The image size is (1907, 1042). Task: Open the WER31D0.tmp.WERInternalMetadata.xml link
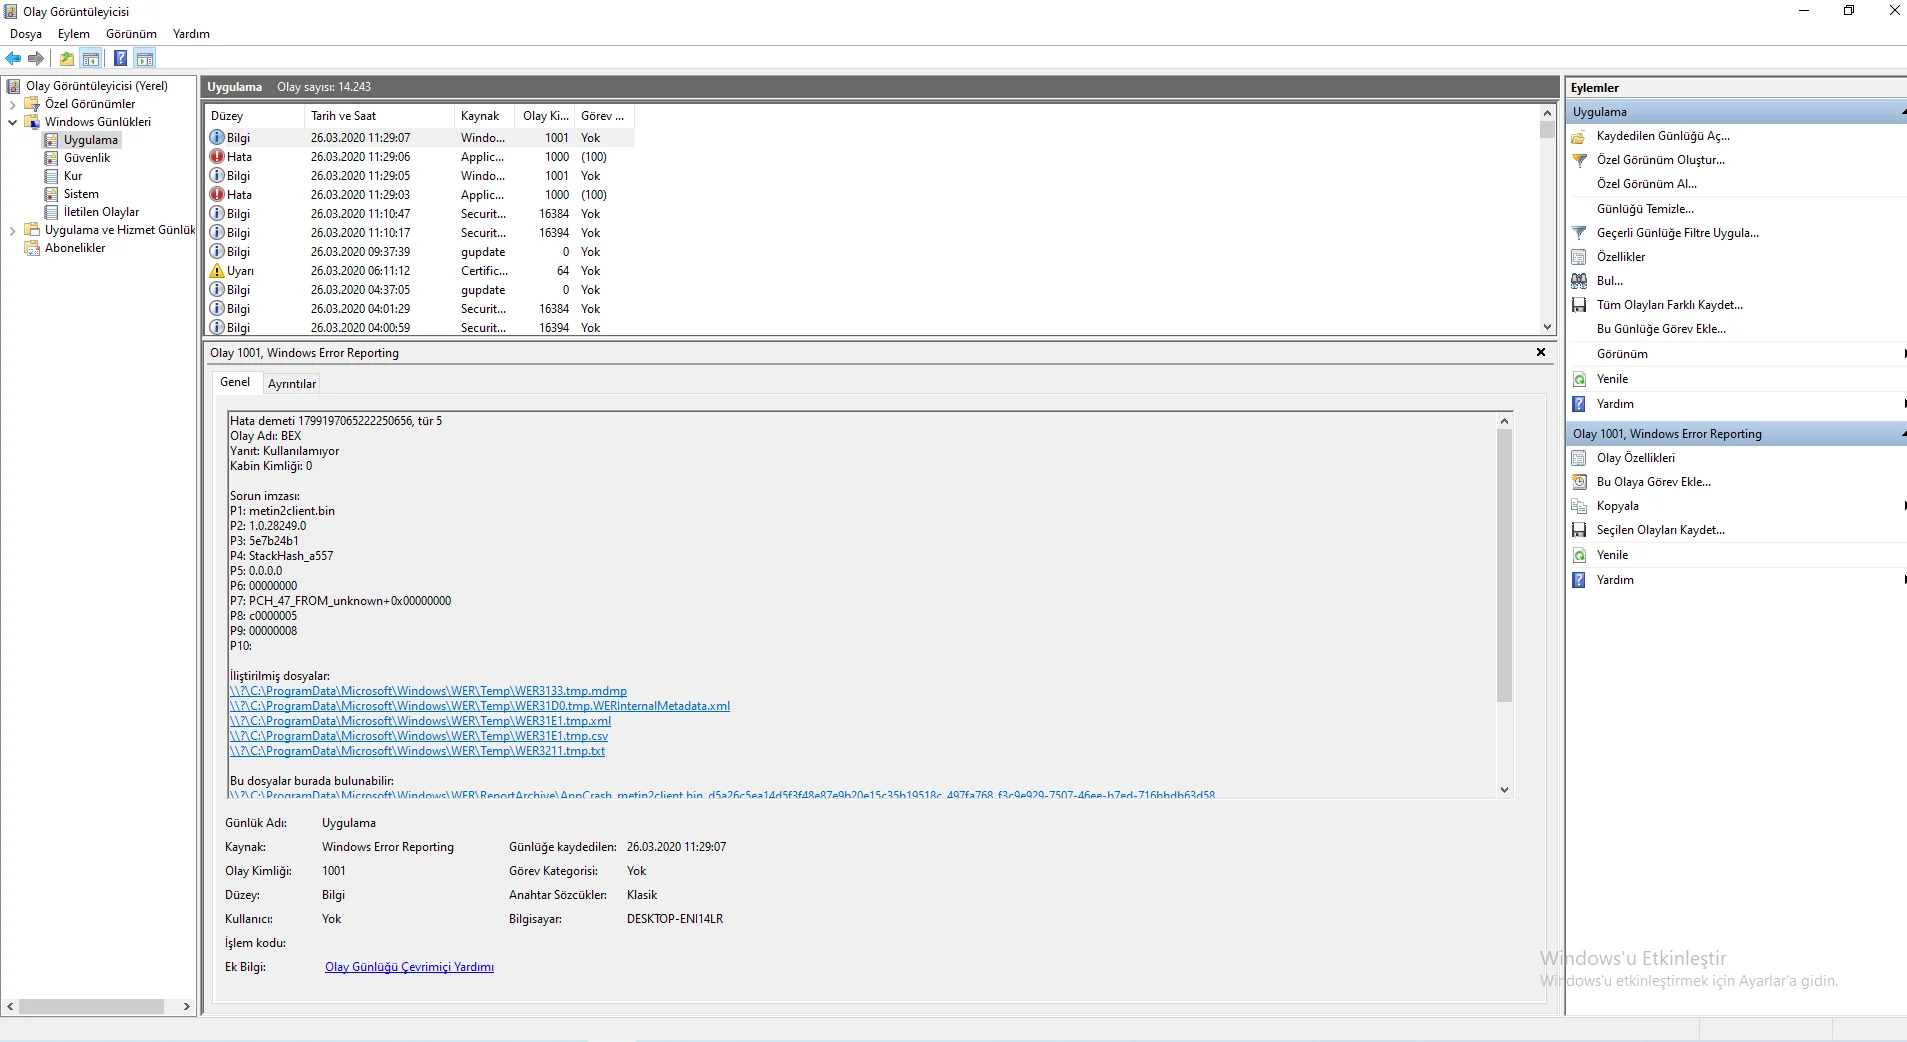[x=480, y=706]
